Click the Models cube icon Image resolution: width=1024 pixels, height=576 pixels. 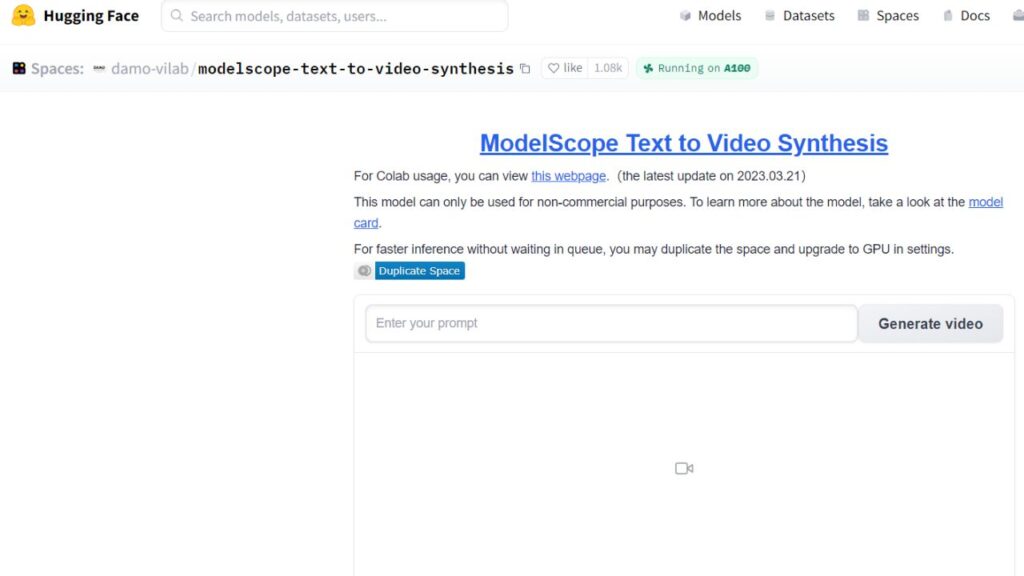click(685, 16)
